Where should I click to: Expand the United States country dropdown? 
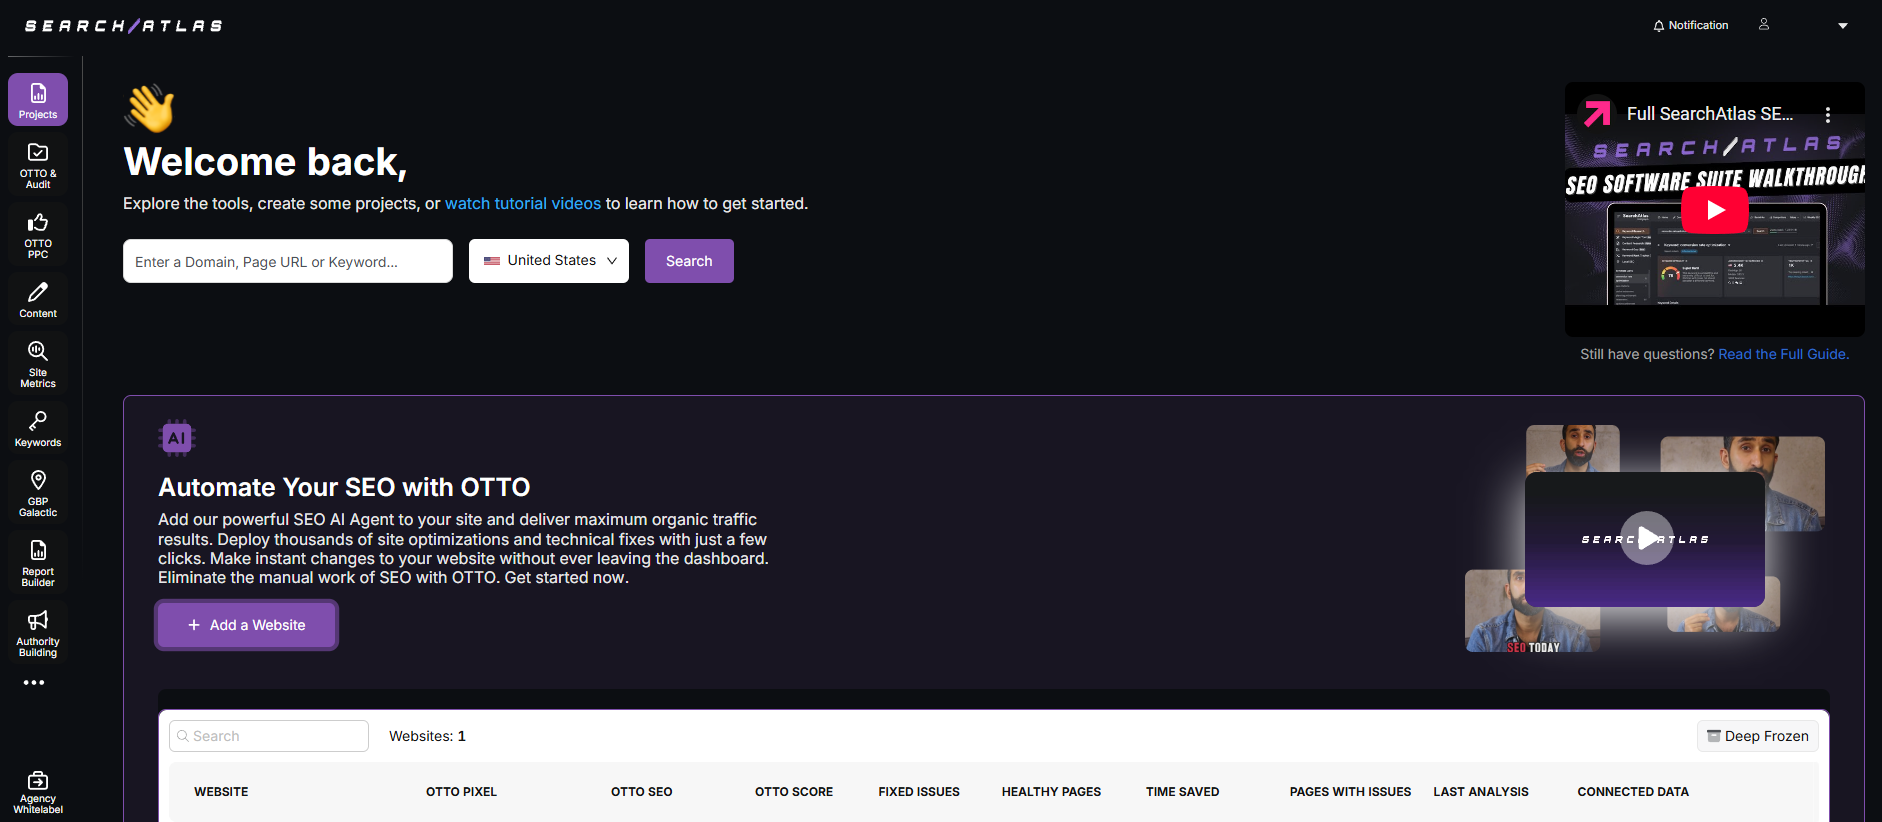click(x=549, y=261)
